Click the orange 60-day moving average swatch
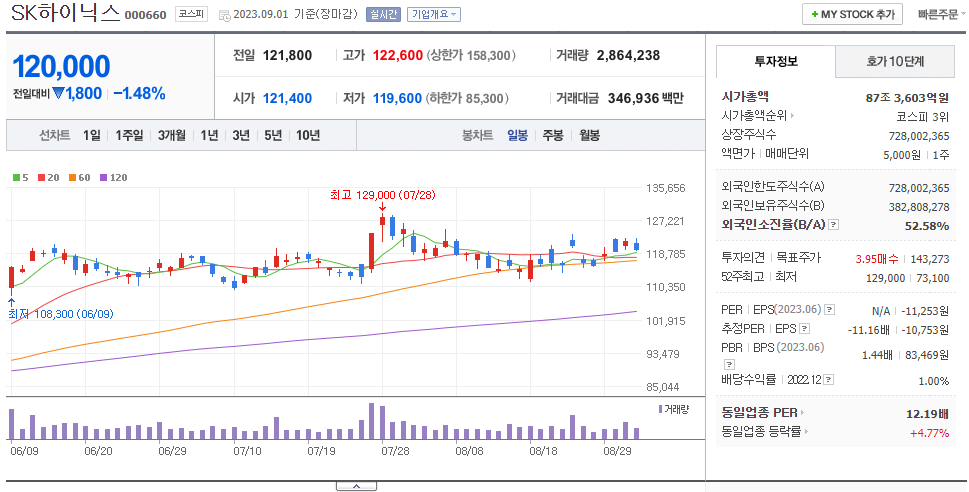This screenshot has height=492, width=969. (72, 177)
